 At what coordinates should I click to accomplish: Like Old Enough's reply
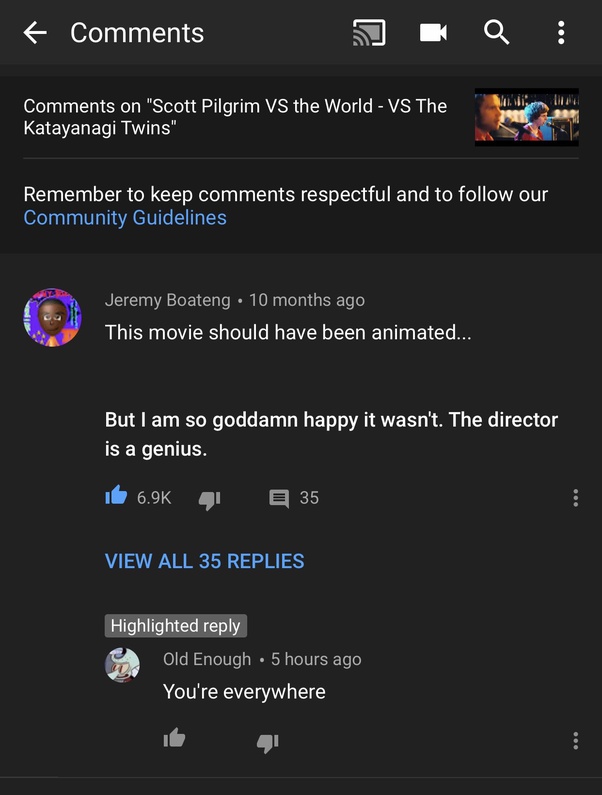tap(174, 738)
